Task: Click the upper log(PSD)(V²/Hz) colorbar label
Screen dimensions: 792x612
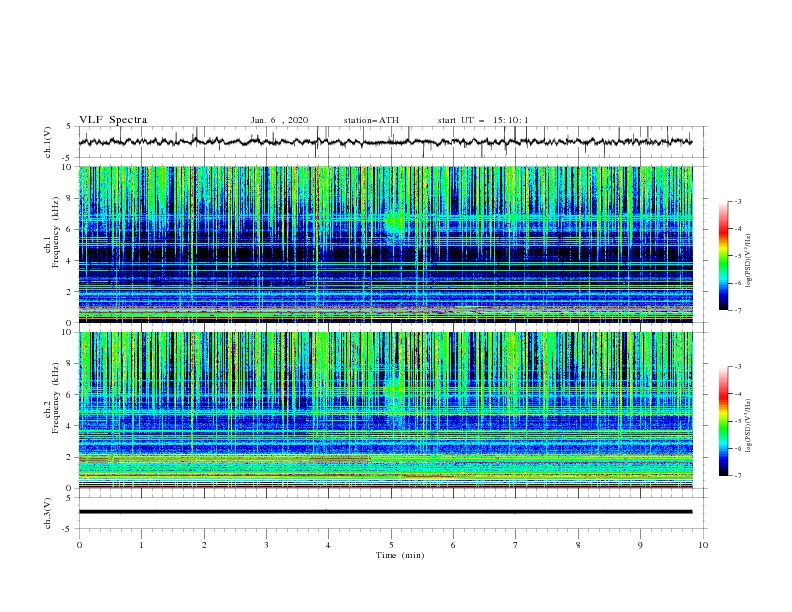Action: [748, 261]
